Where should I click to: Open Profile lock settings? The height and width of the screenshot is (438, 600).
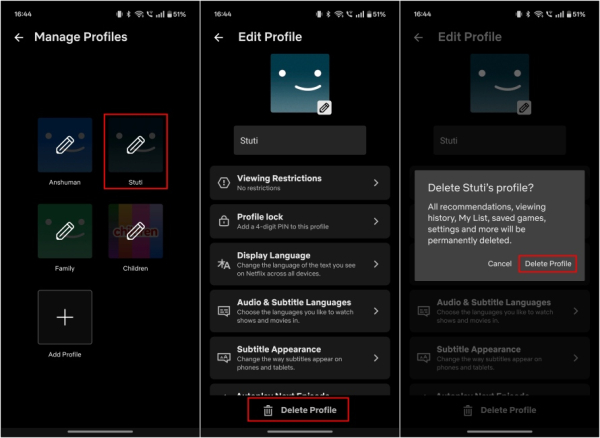[x=300, y=221]
